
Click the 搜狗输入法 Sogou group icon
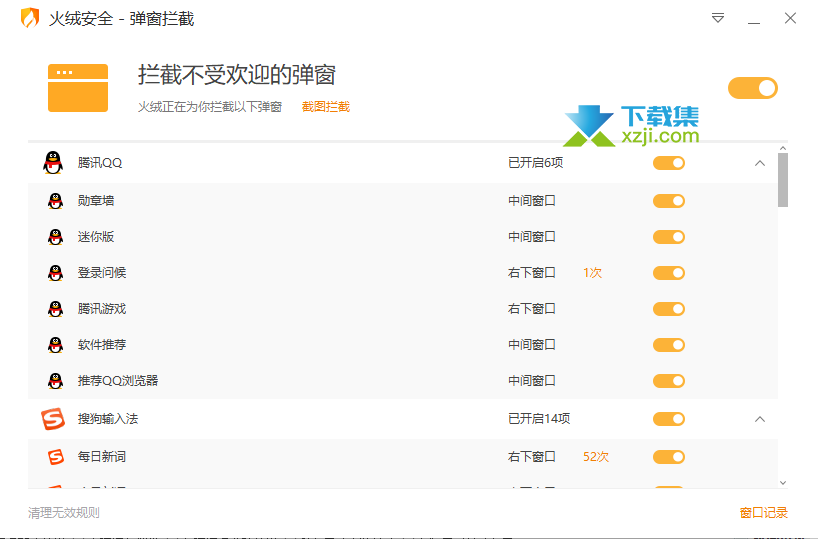(53, 419)
